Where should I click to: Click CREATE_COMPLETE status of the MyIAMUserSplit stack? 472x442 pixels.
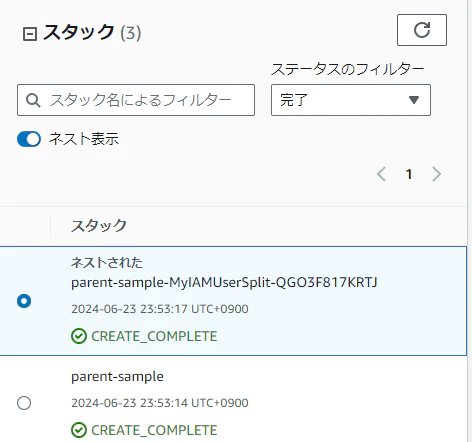coord(144,336)
